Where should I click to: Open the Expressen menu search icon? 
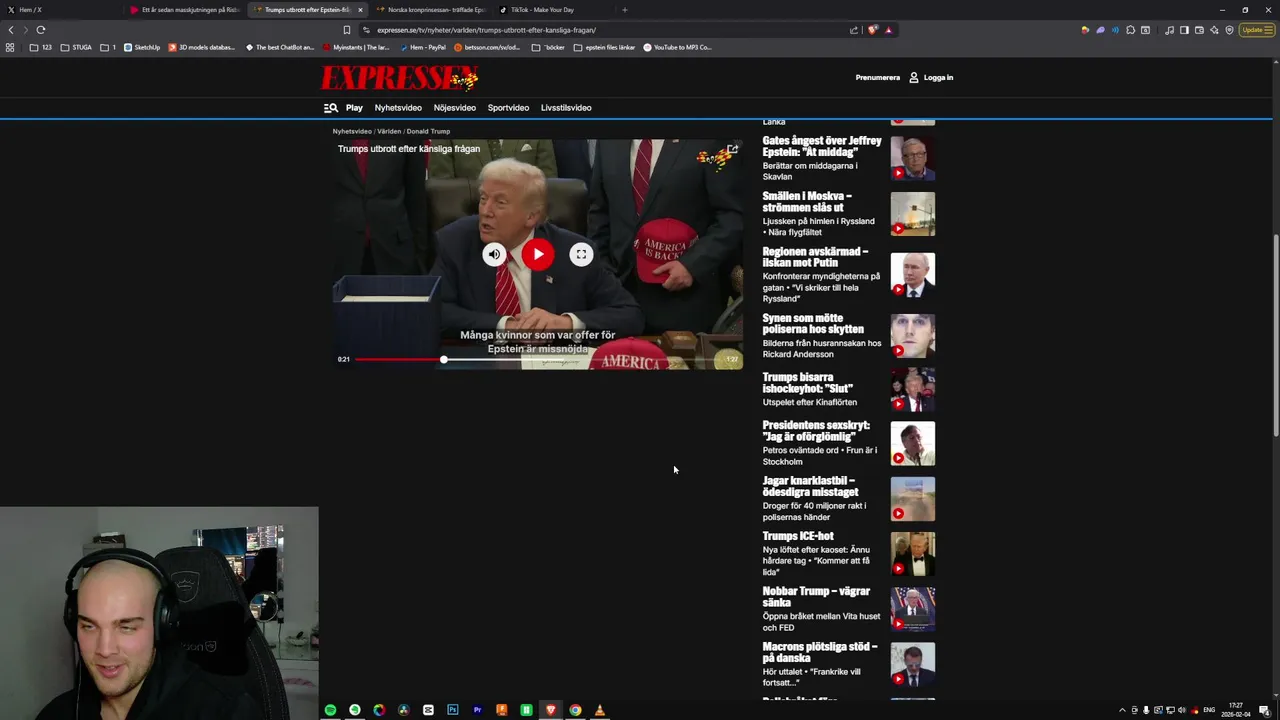(x=330, y=108)
